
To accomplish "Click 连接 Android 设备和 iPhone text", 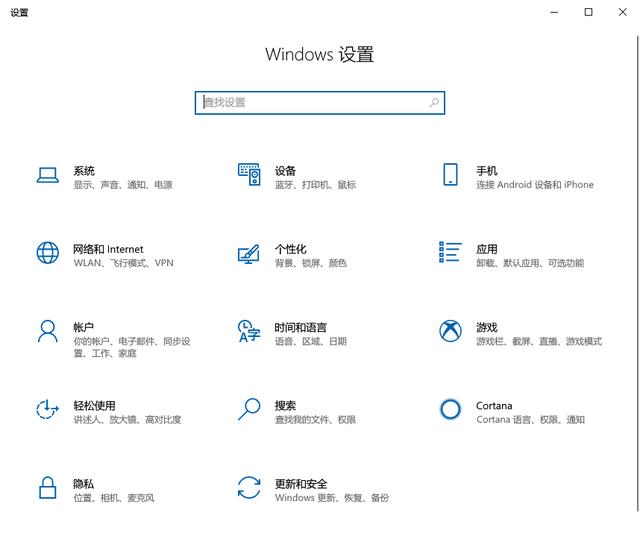I will [535, 185].
